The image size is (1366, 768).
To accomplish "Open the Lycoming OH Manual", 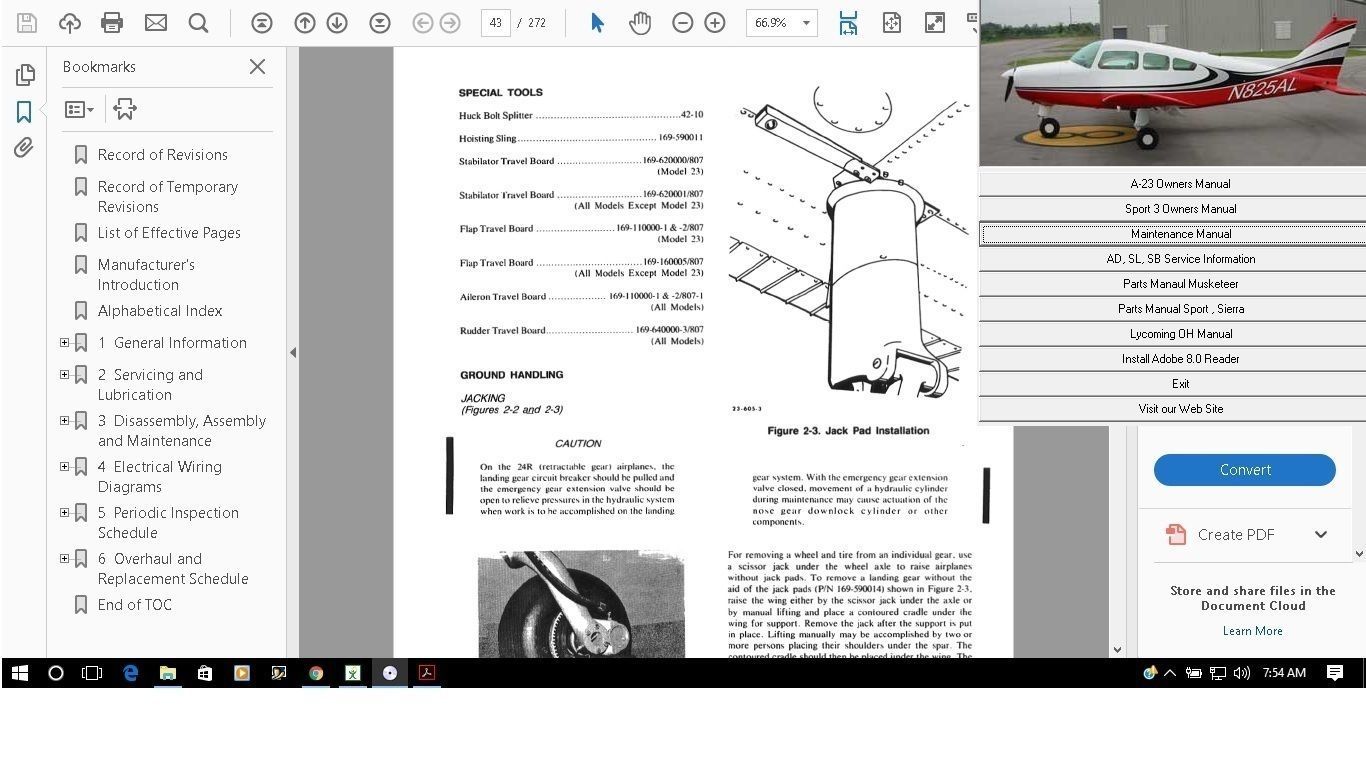I will (1172, 334).
